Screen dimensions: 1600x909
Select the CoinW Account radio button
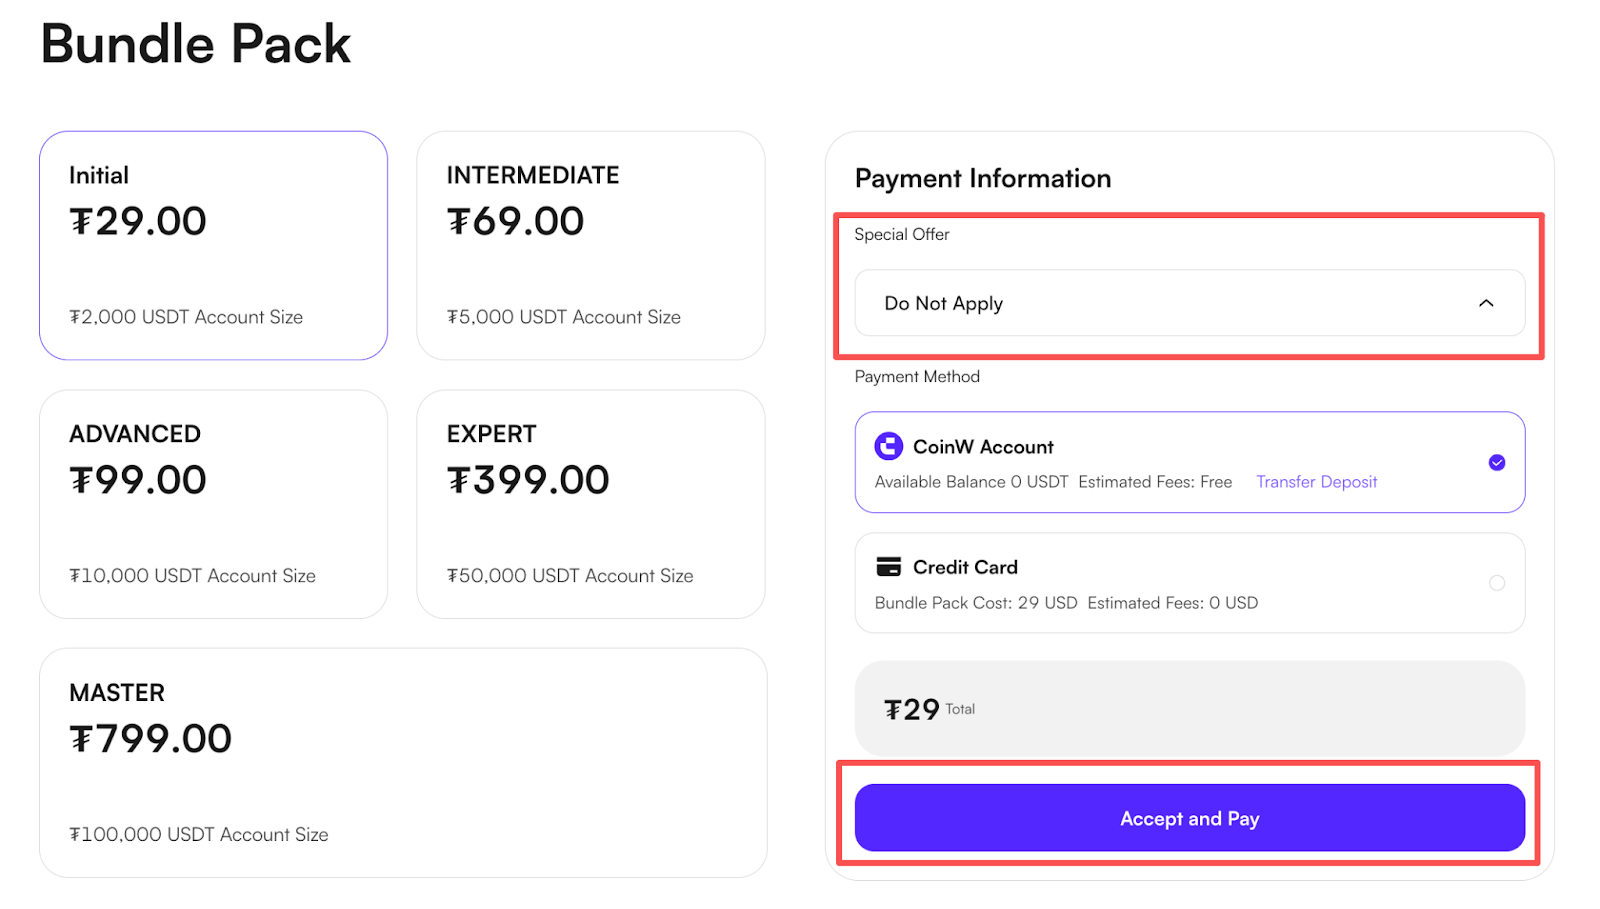click(1496, 462)
